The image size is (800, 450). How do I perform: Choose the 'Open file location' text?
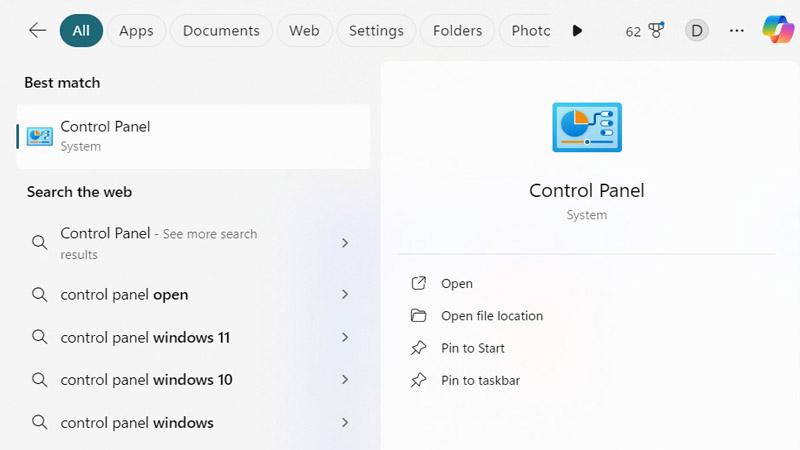pos(492,316)
